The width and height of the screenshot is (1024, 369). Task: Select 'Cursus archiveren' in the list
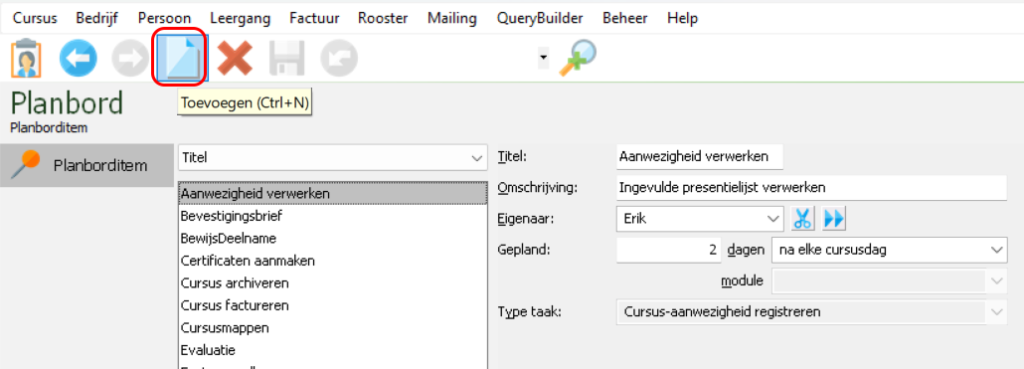332,283
